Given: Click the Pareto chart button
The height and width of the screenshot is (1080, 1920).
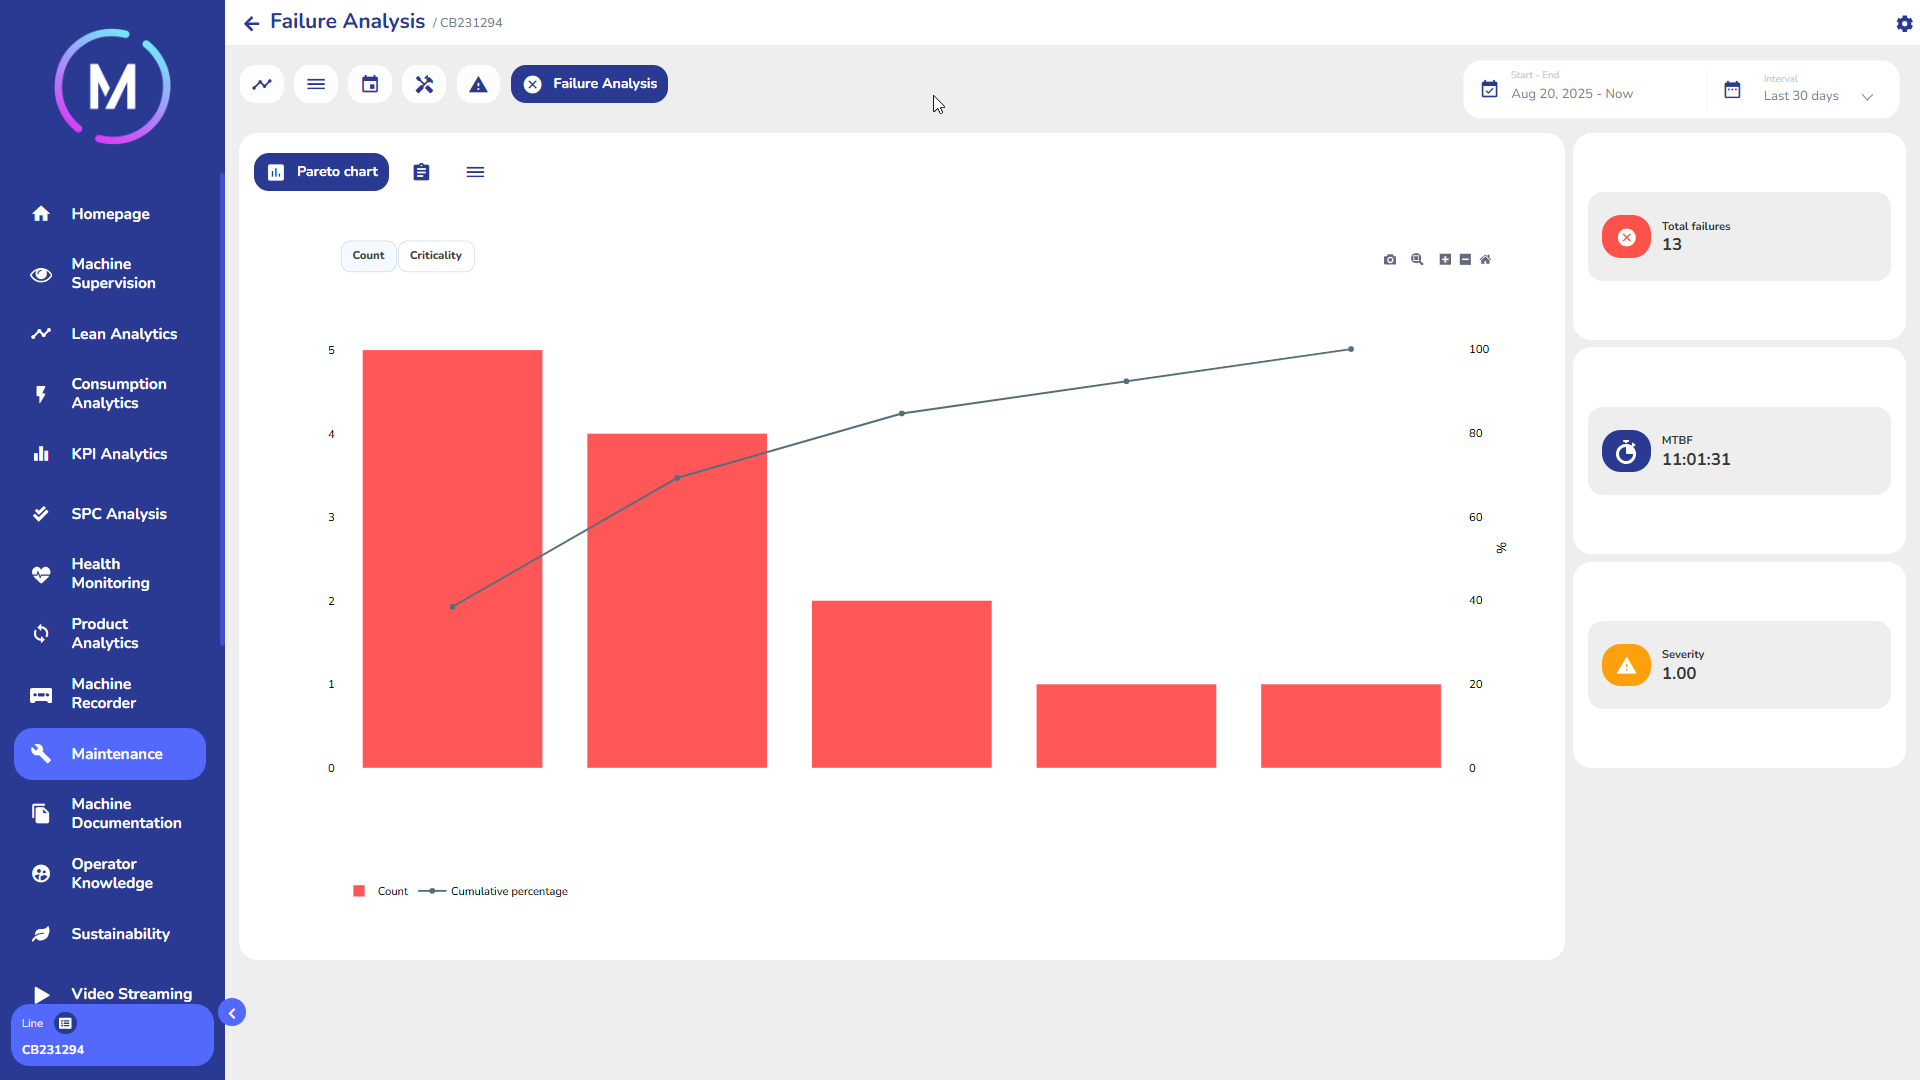Looking at the screenshot, I should coord(321,172).
